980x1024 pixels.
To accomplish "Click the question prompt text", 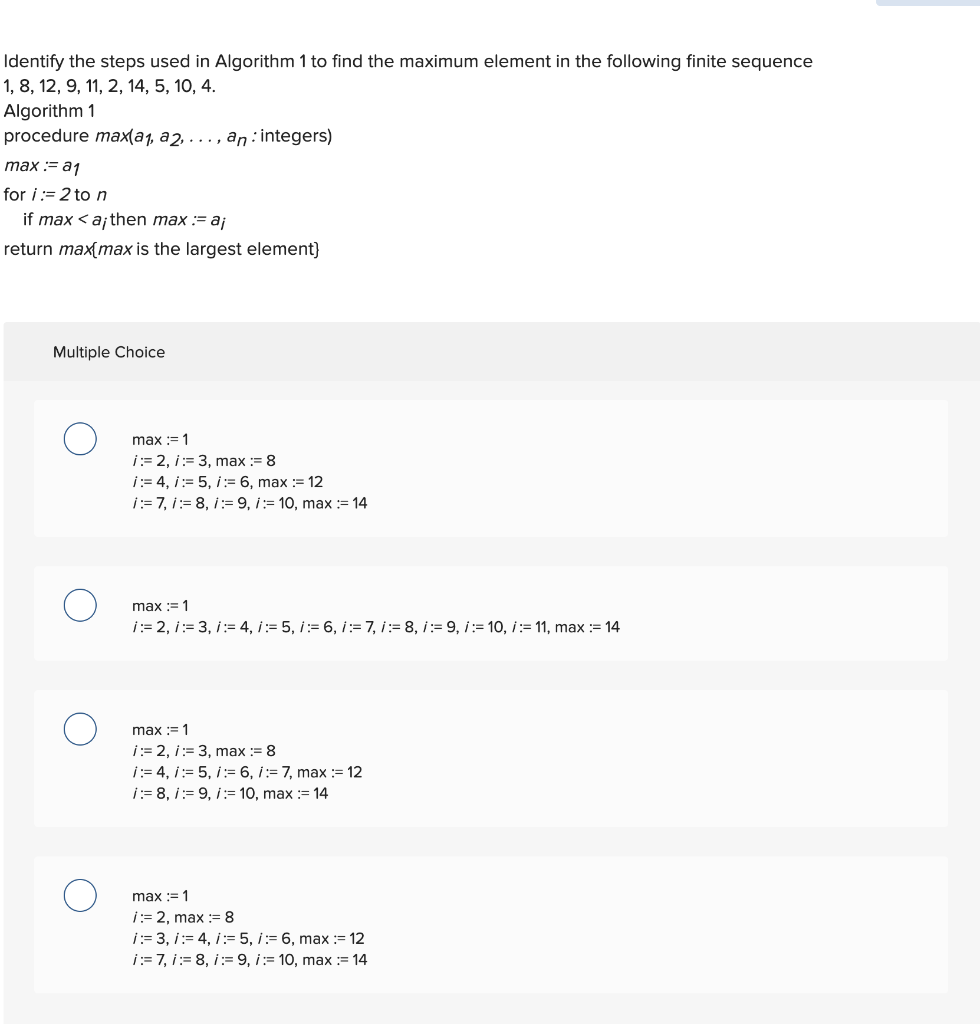I will pyautogui.click(x=406, y=61).
